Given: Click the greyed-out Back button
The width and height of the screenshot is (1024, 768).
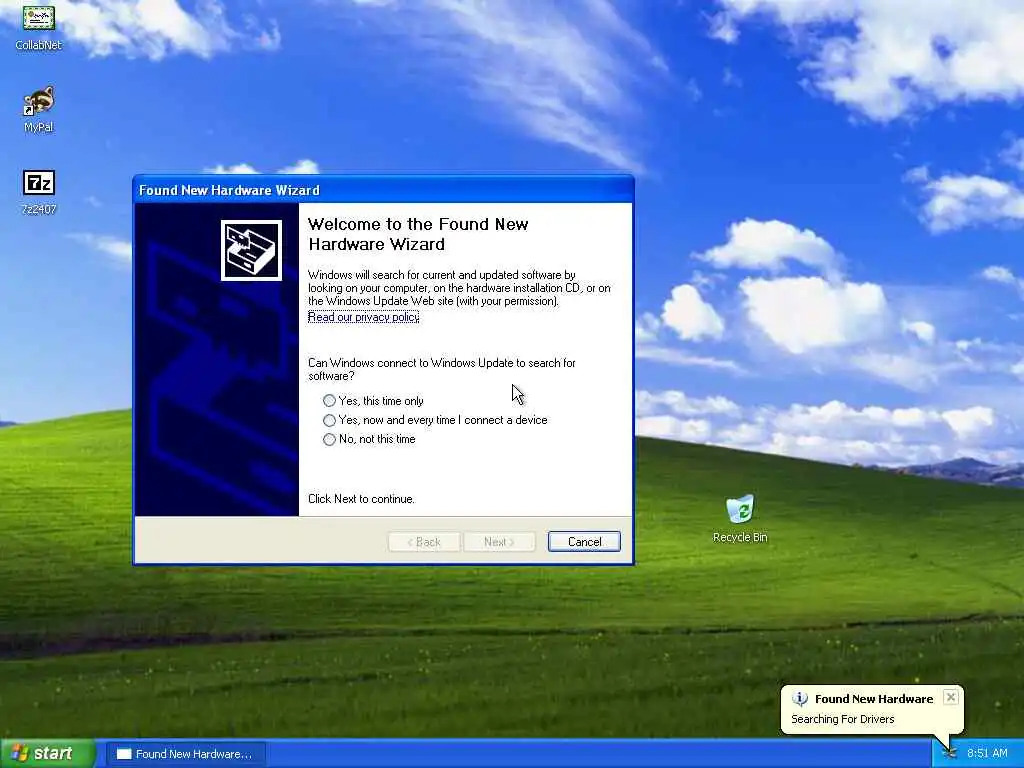Looking at the screenshot, I should [424, 541].
